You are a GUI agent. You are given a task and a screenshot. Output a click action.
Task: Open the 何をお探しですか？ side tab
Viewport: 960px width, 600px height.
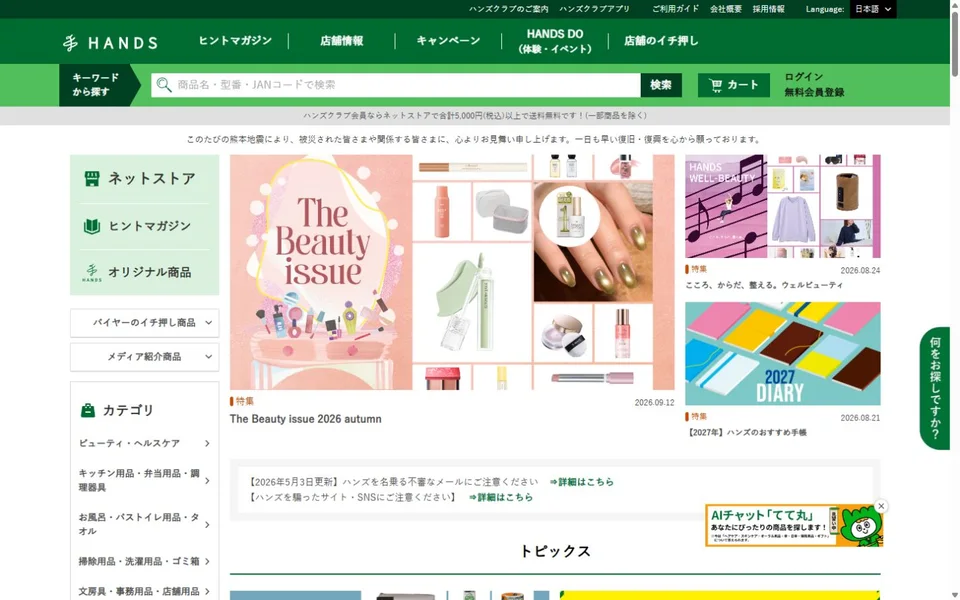point(935,388)
